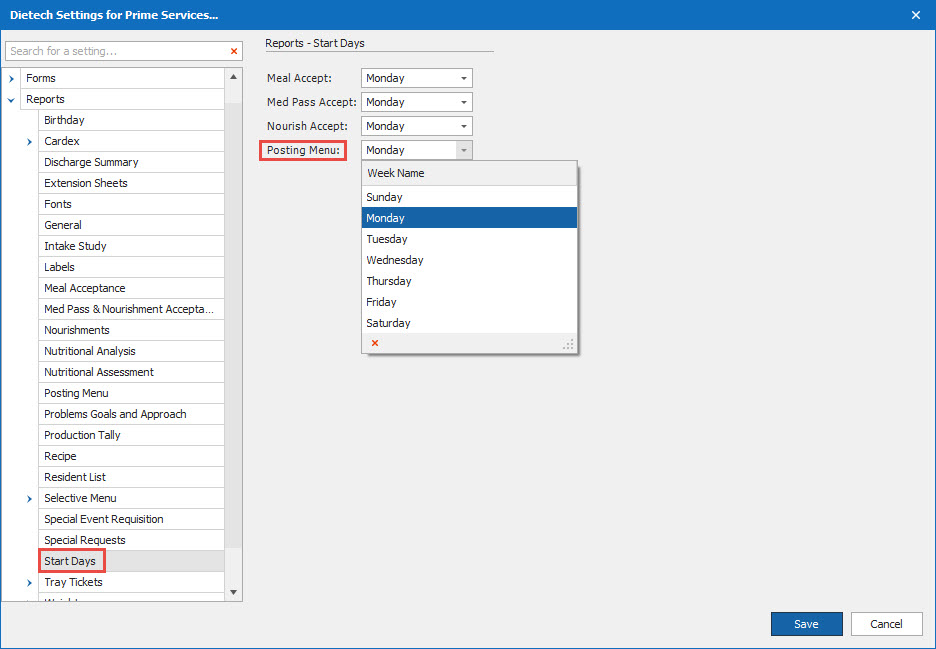Open the Cardex report settings
Viewport: 936px width, 649px height.
(131, 141)
